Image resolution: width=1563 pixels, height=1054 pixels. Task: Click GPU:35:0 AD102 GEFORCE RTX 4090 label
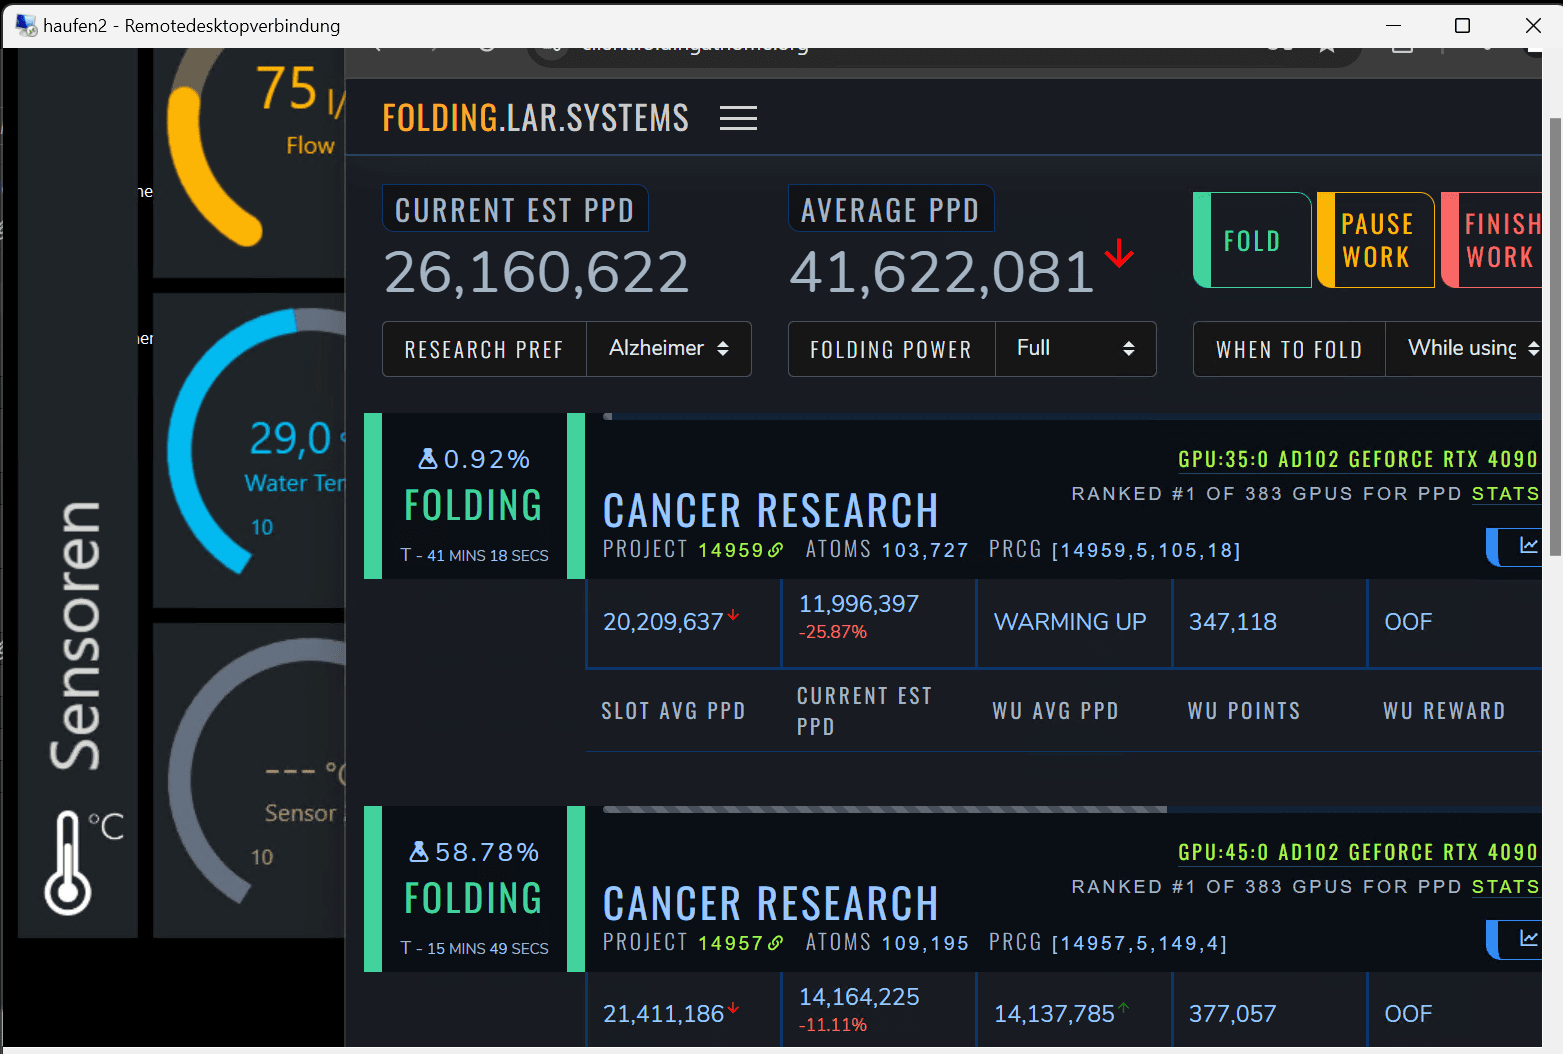1358,459
